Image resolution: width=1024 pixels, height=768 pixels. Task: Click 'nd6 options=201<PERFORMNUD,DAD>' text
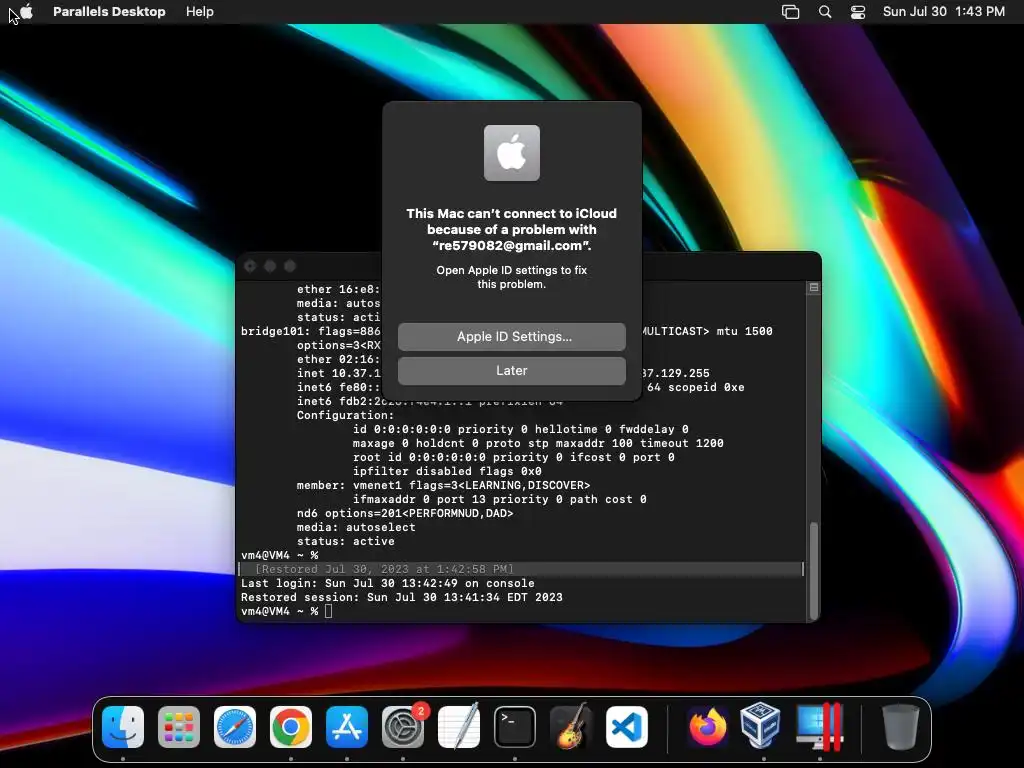(x=405, y=513)
